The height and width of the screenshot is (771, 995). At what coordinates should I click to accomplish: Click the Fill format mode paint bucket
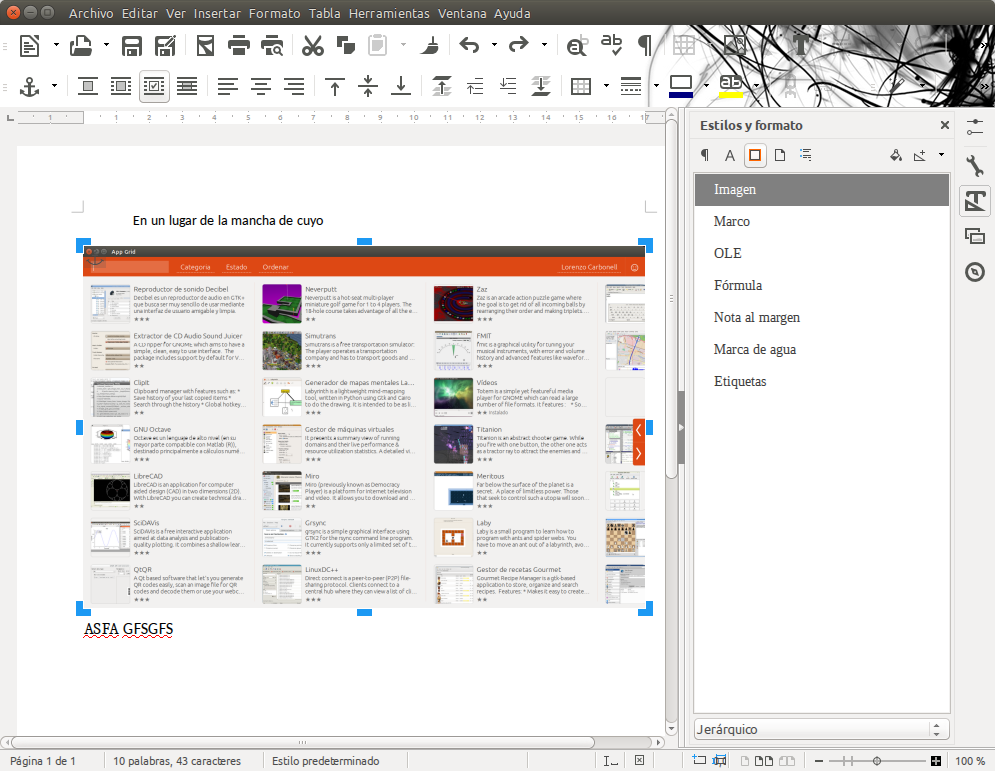896,155
